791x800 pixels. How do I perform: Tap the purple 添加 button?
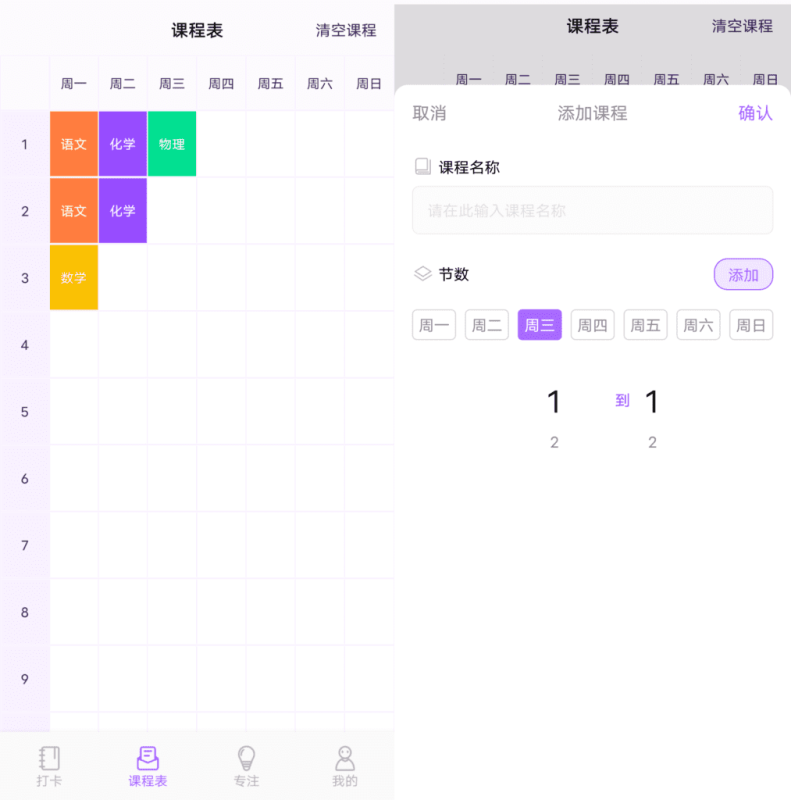tap(743, 274)
